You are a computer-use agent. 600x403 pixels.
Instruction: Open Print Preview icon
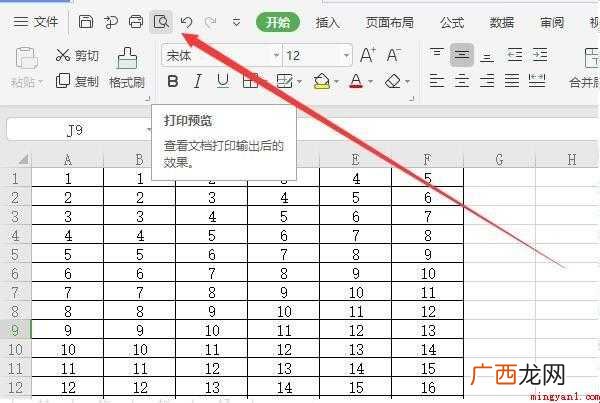tap(161, 22)
